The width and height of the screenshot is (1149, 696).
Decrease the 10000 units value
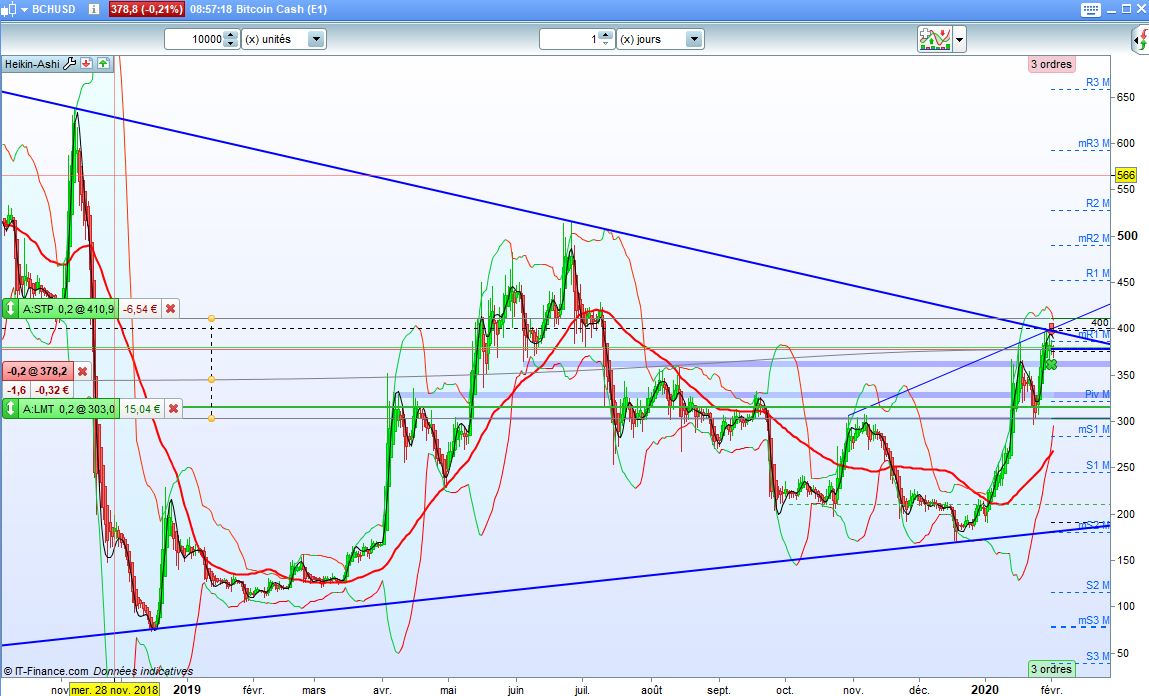click(x=231, y=43)
